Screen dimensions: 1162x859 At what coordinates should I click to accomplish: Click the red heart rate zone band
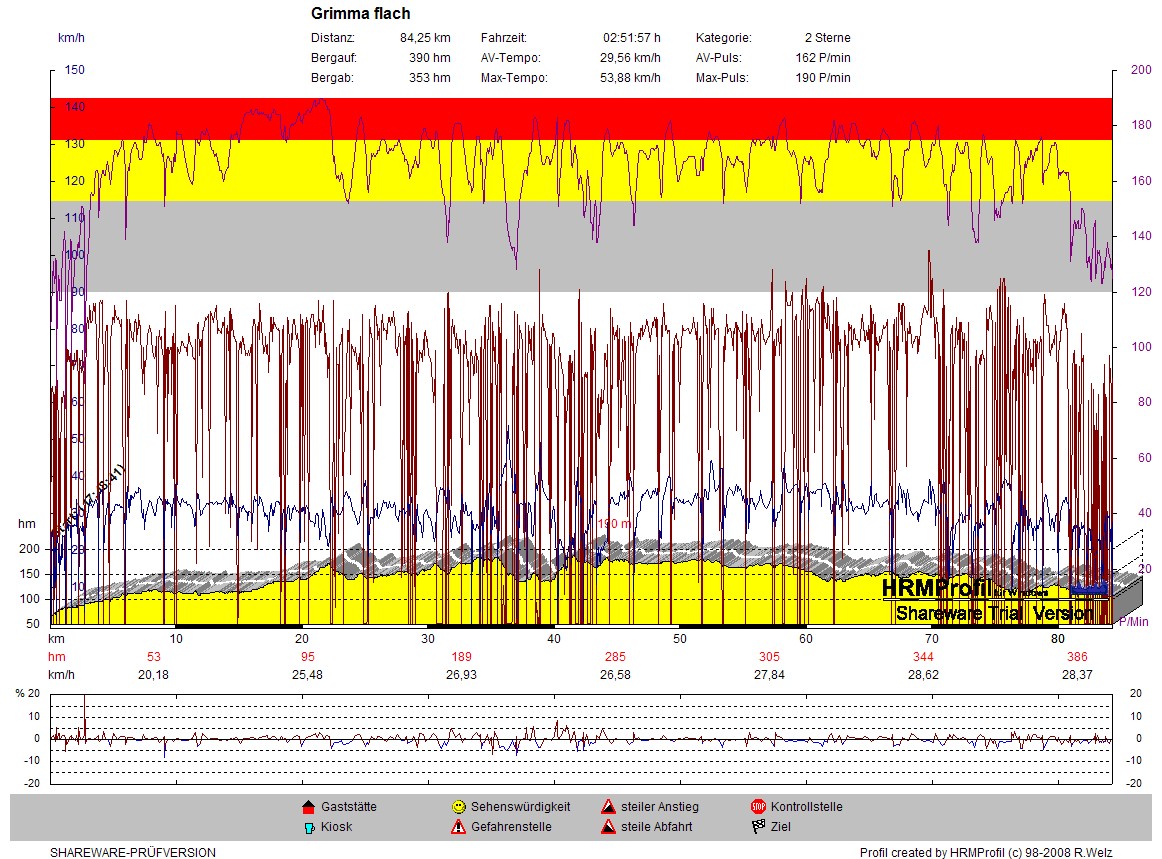point(580,118)
